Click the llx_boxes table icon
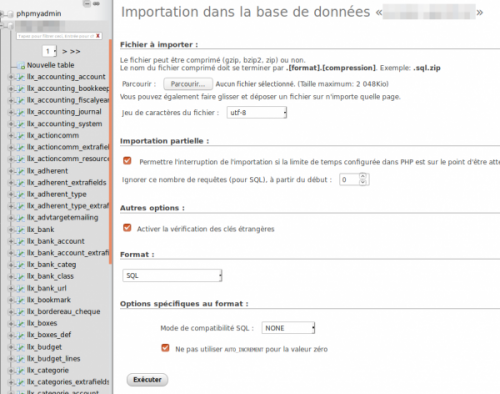 tap(21, 324)
